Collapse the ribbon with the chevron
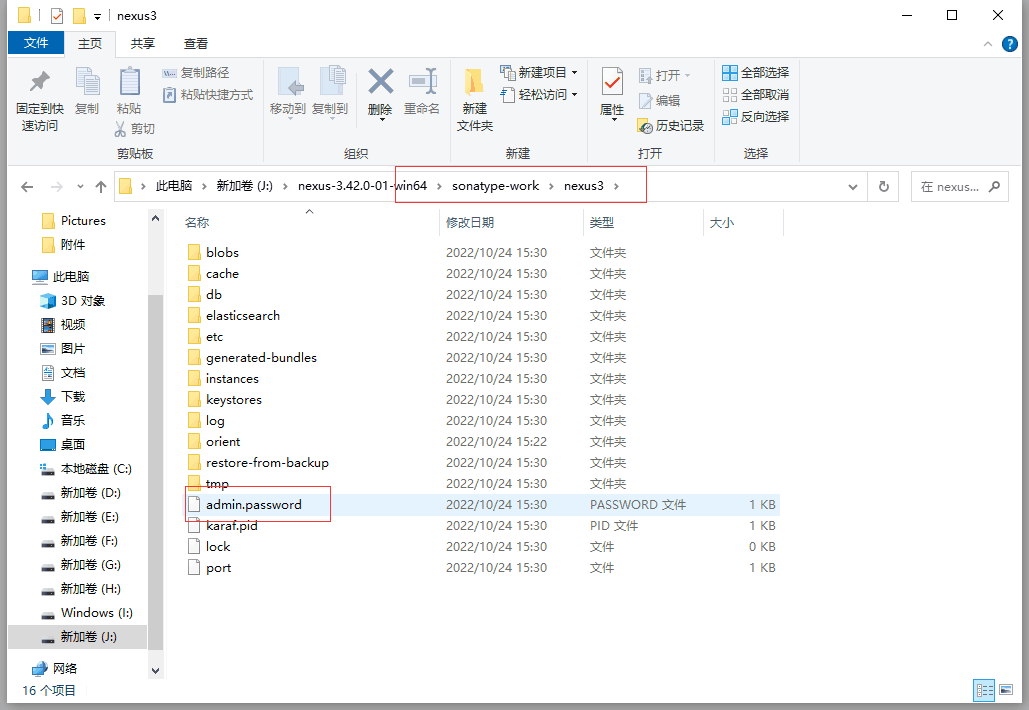1029x710 pixels. (x=988, y=44)
